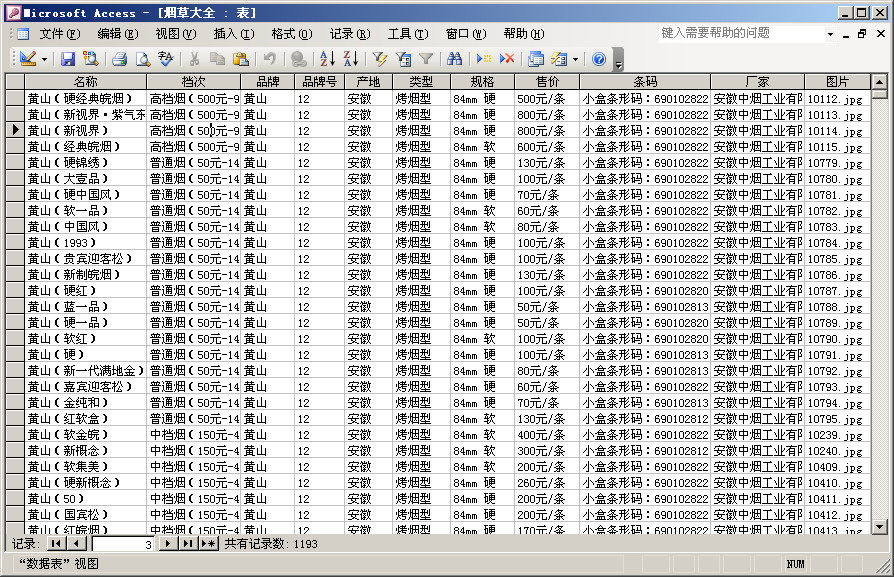Open the 插入(I) menu

tap(234, 34)
